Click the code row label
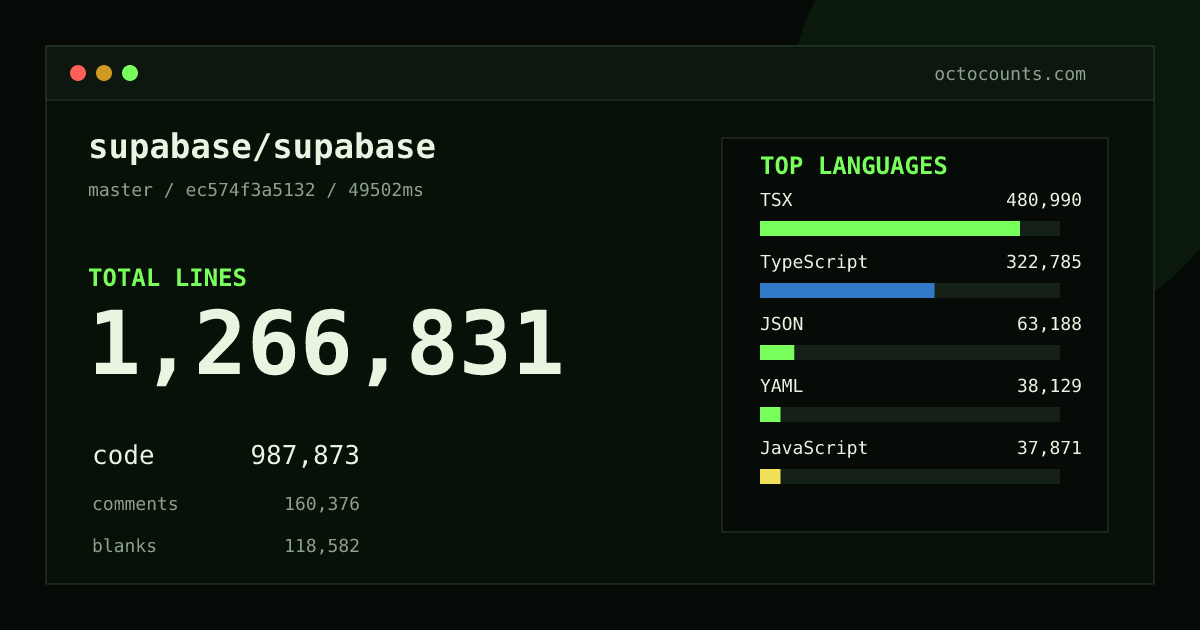This screenshot has height=630, width=1200. (x=124, y=456)
